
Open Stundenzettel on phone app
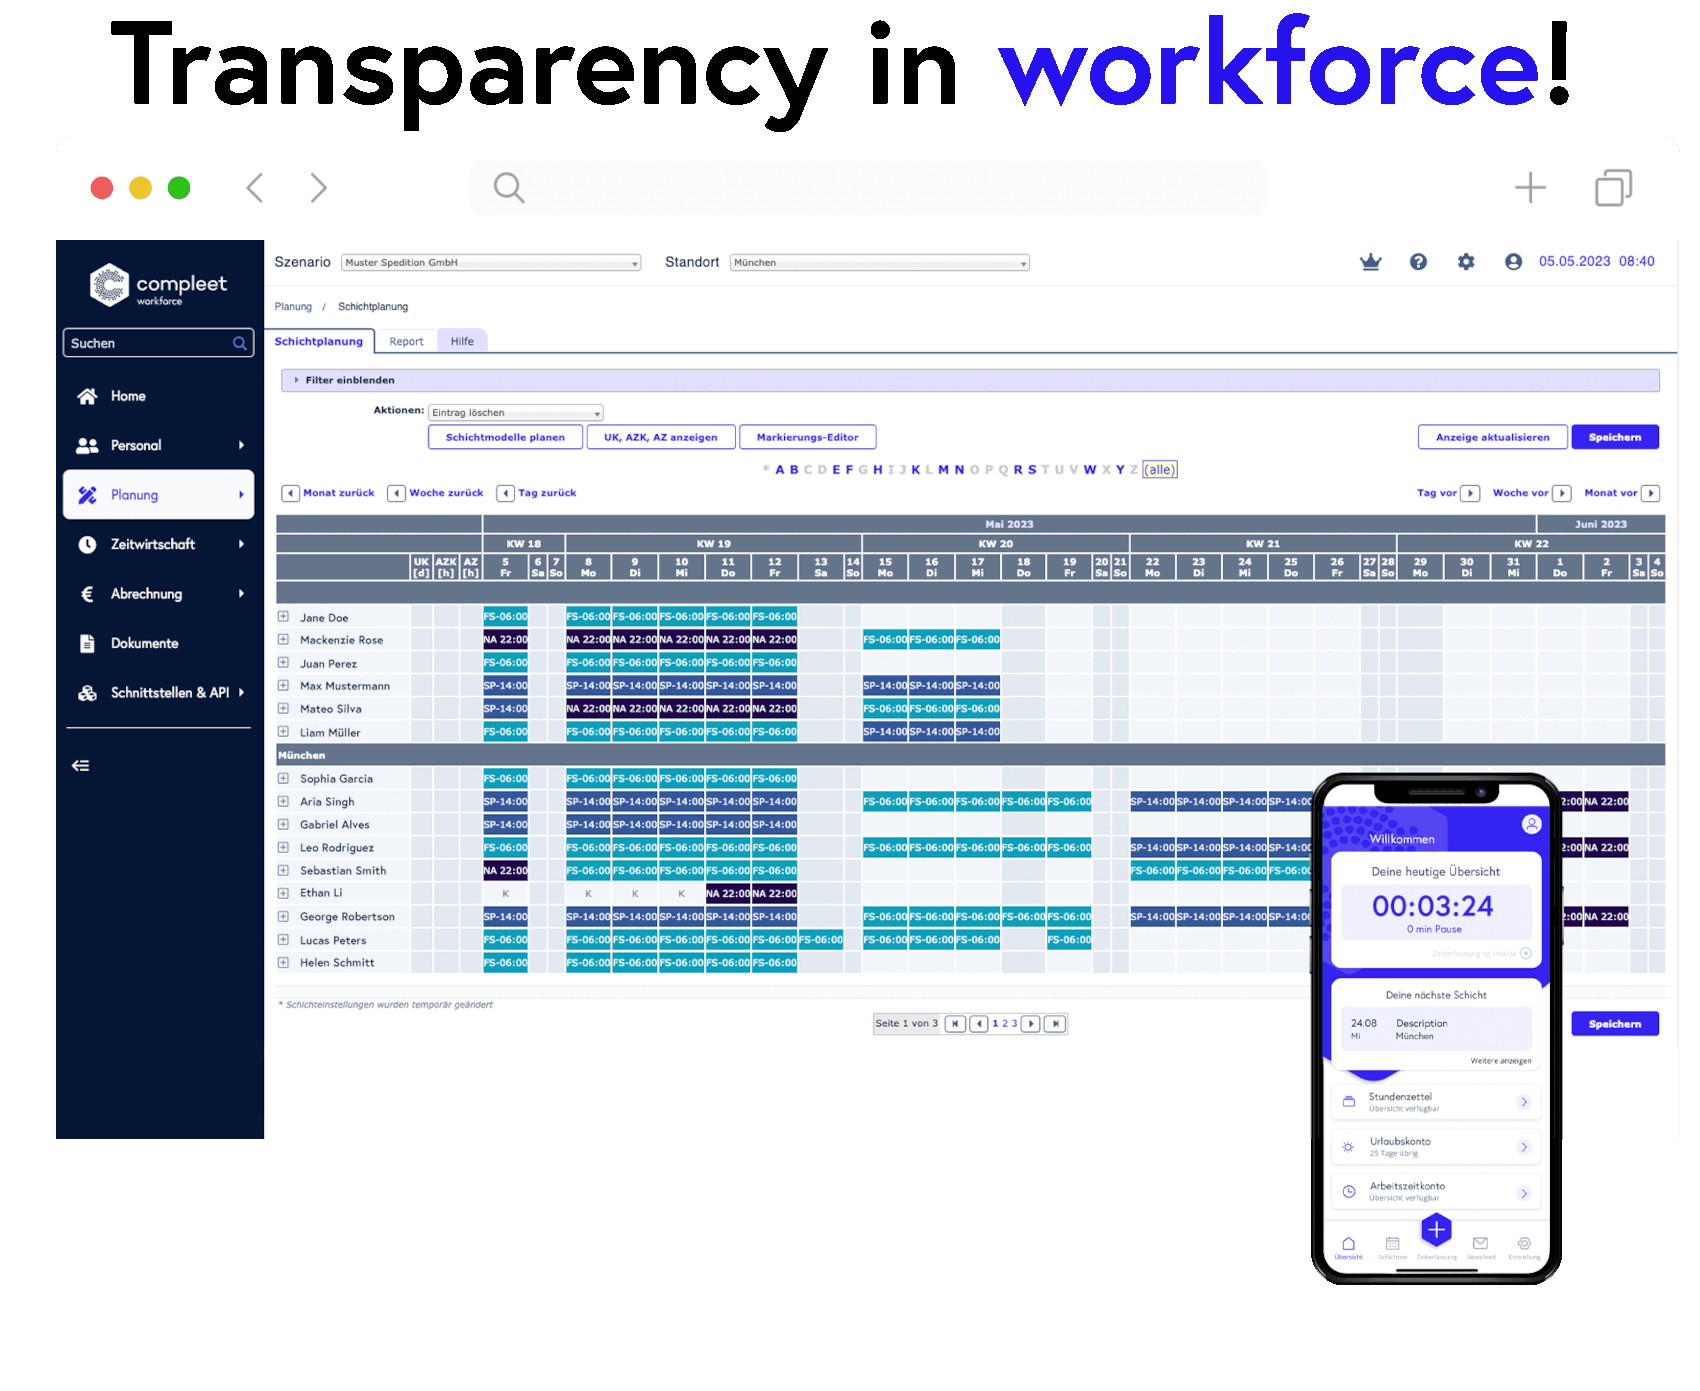1436,1102
